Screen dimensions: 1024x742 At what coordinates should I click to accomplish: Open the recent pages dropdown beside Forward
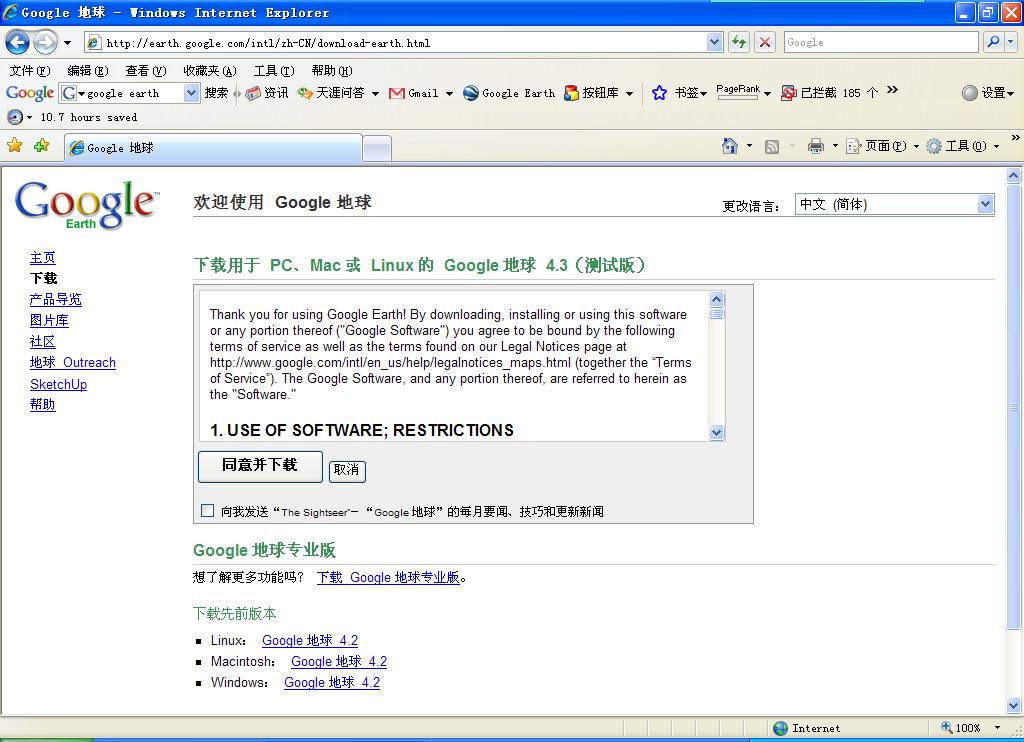(67, 43)
